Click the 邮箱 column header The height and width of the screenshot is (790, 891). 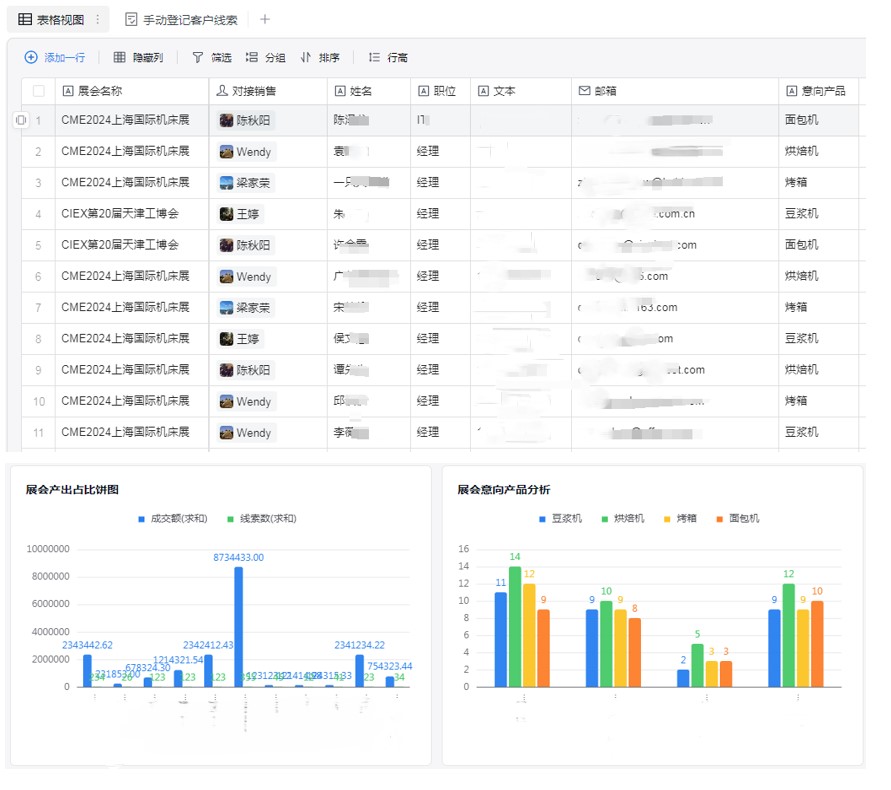[x=605, y=91]
